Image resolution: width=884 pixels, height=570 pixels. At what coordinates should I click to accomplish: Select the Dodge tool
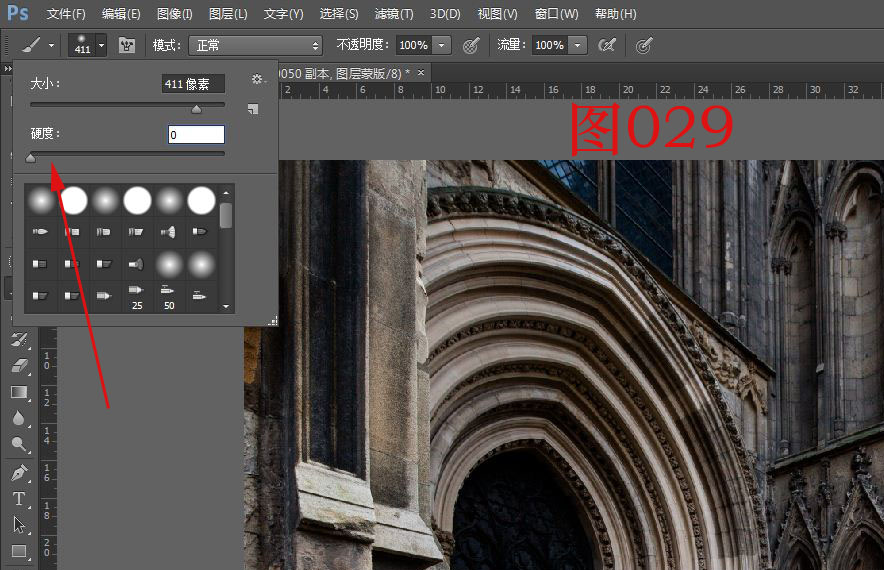19,445
